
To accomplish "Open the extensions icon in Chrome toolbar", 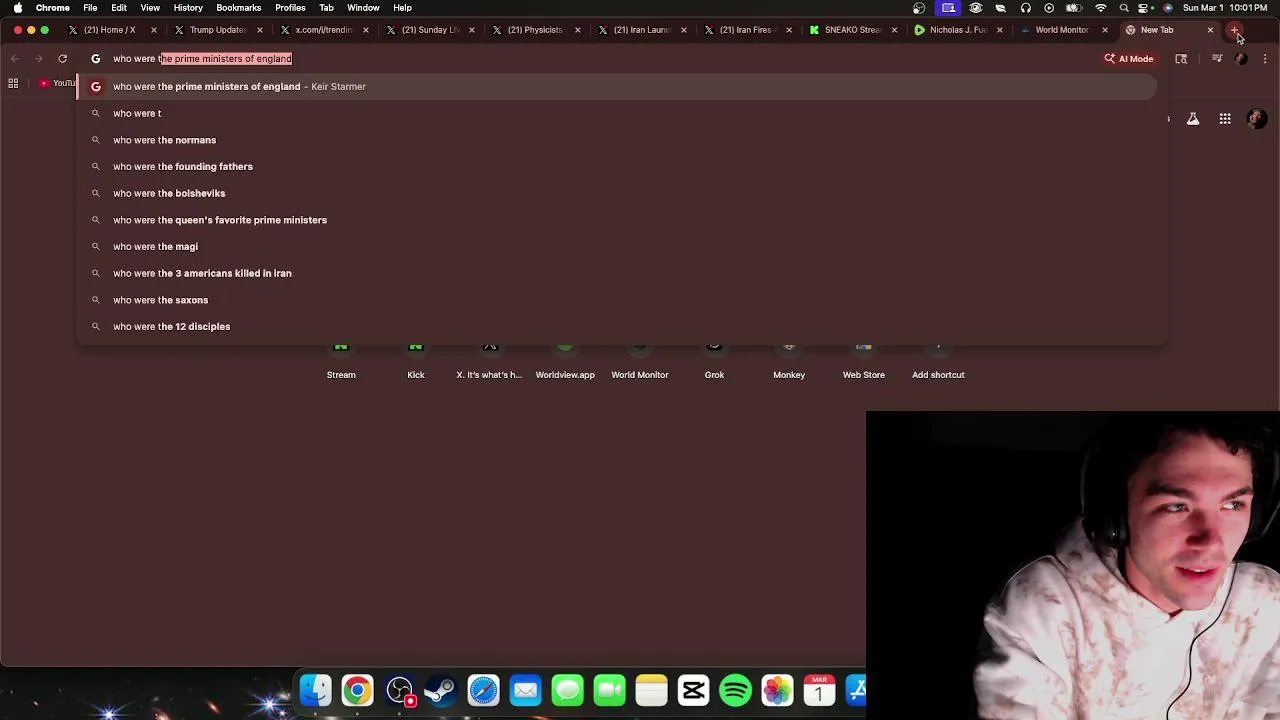I will 1181,59.
